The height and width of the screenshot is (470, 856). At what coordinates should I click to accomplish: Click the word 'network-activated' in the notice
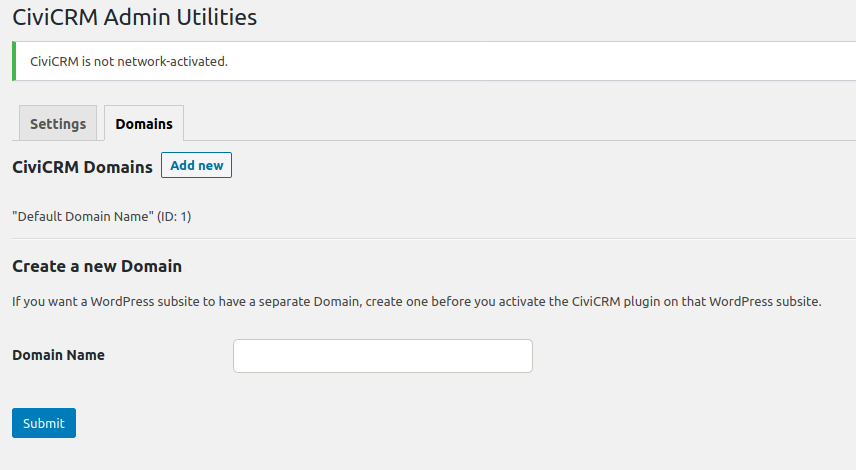click(x=172, y=61)
